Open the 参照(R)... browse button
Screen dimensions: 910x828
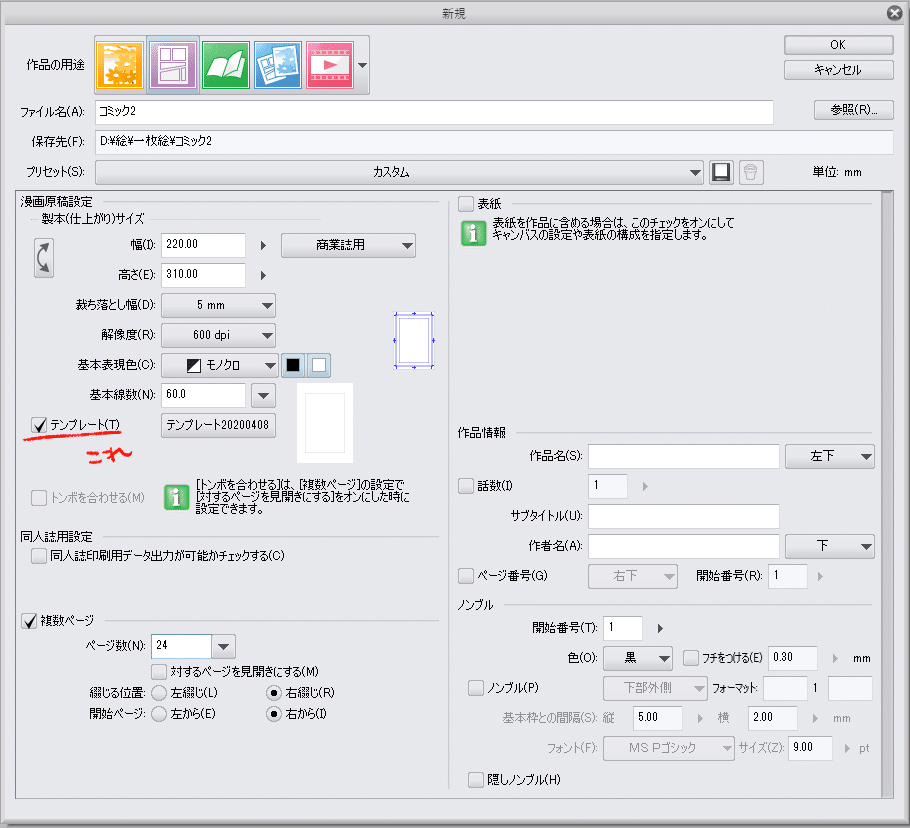854,110
